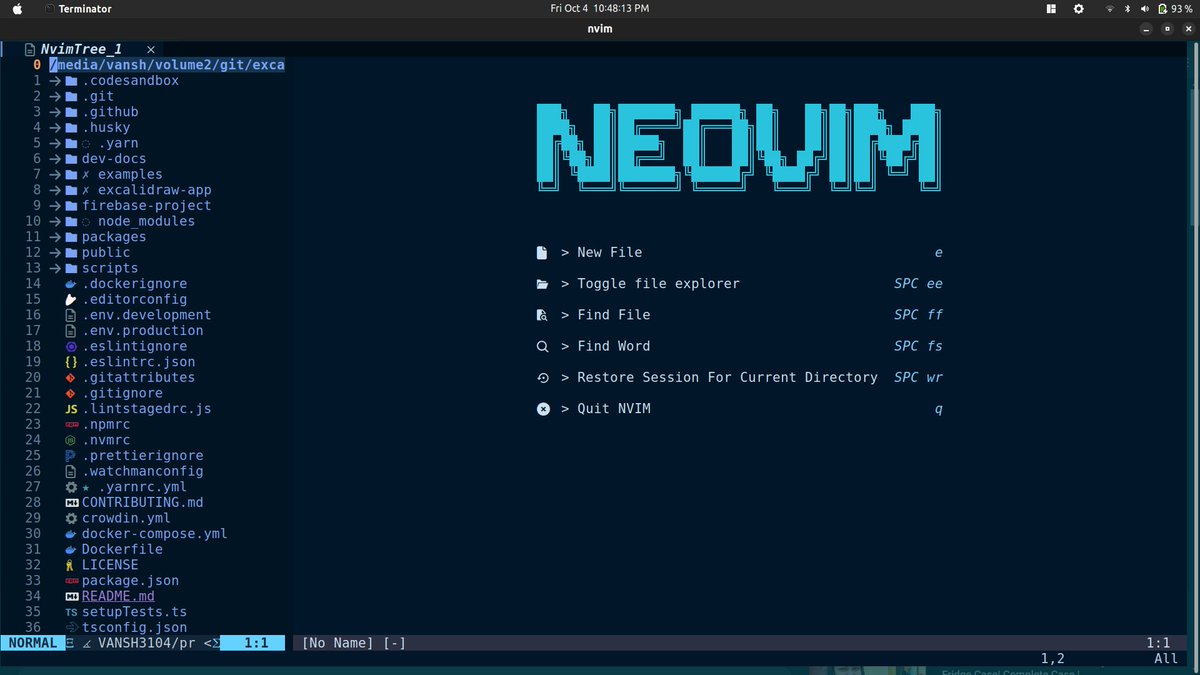
Task: Click the docker icon beside .dockerignore
Action: click(x=71, y=284)
